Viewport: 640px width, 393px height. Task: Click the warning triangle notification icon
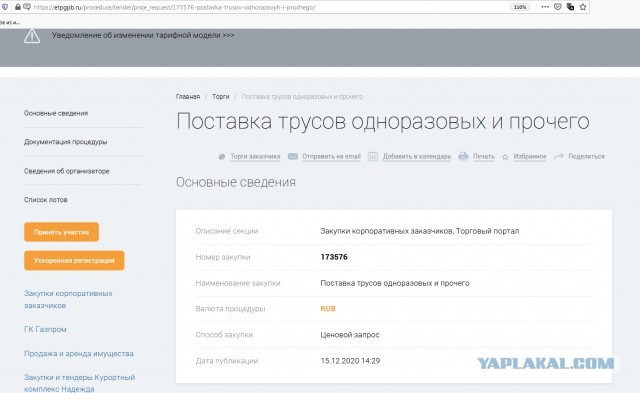[x=32, y=36]
